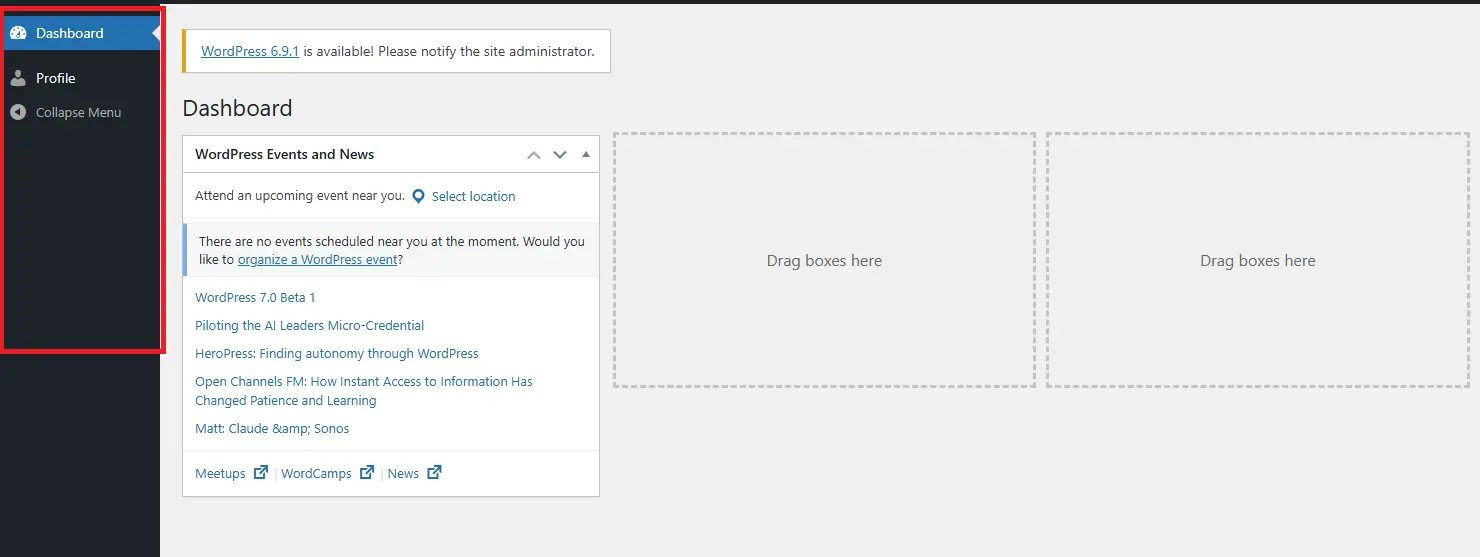Open the Profile menu item
This screenshot has width=1480, height=557.
(x=80, y=78)
